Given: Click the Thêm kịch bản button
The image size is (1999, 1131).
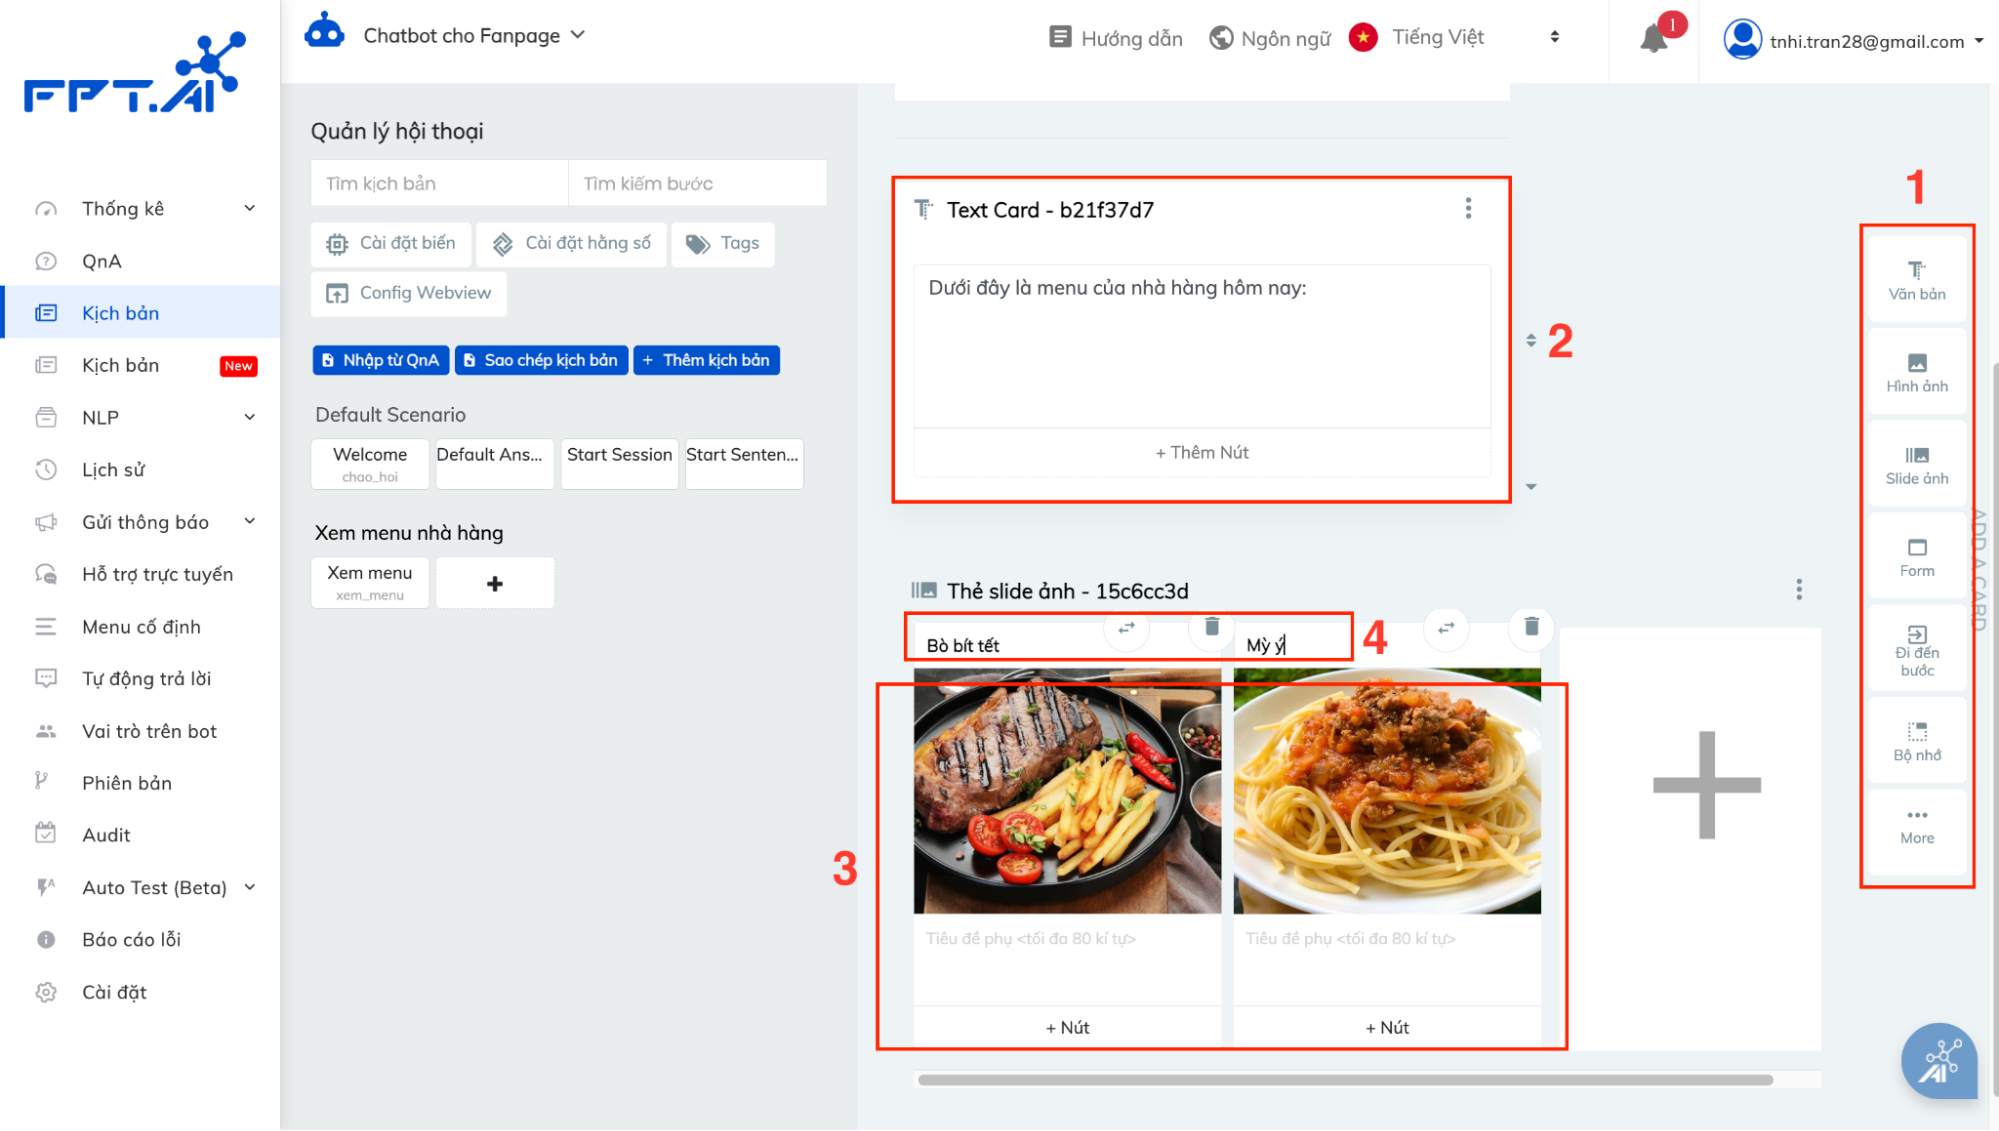Looking at the screenshot, I should (706, 360).
